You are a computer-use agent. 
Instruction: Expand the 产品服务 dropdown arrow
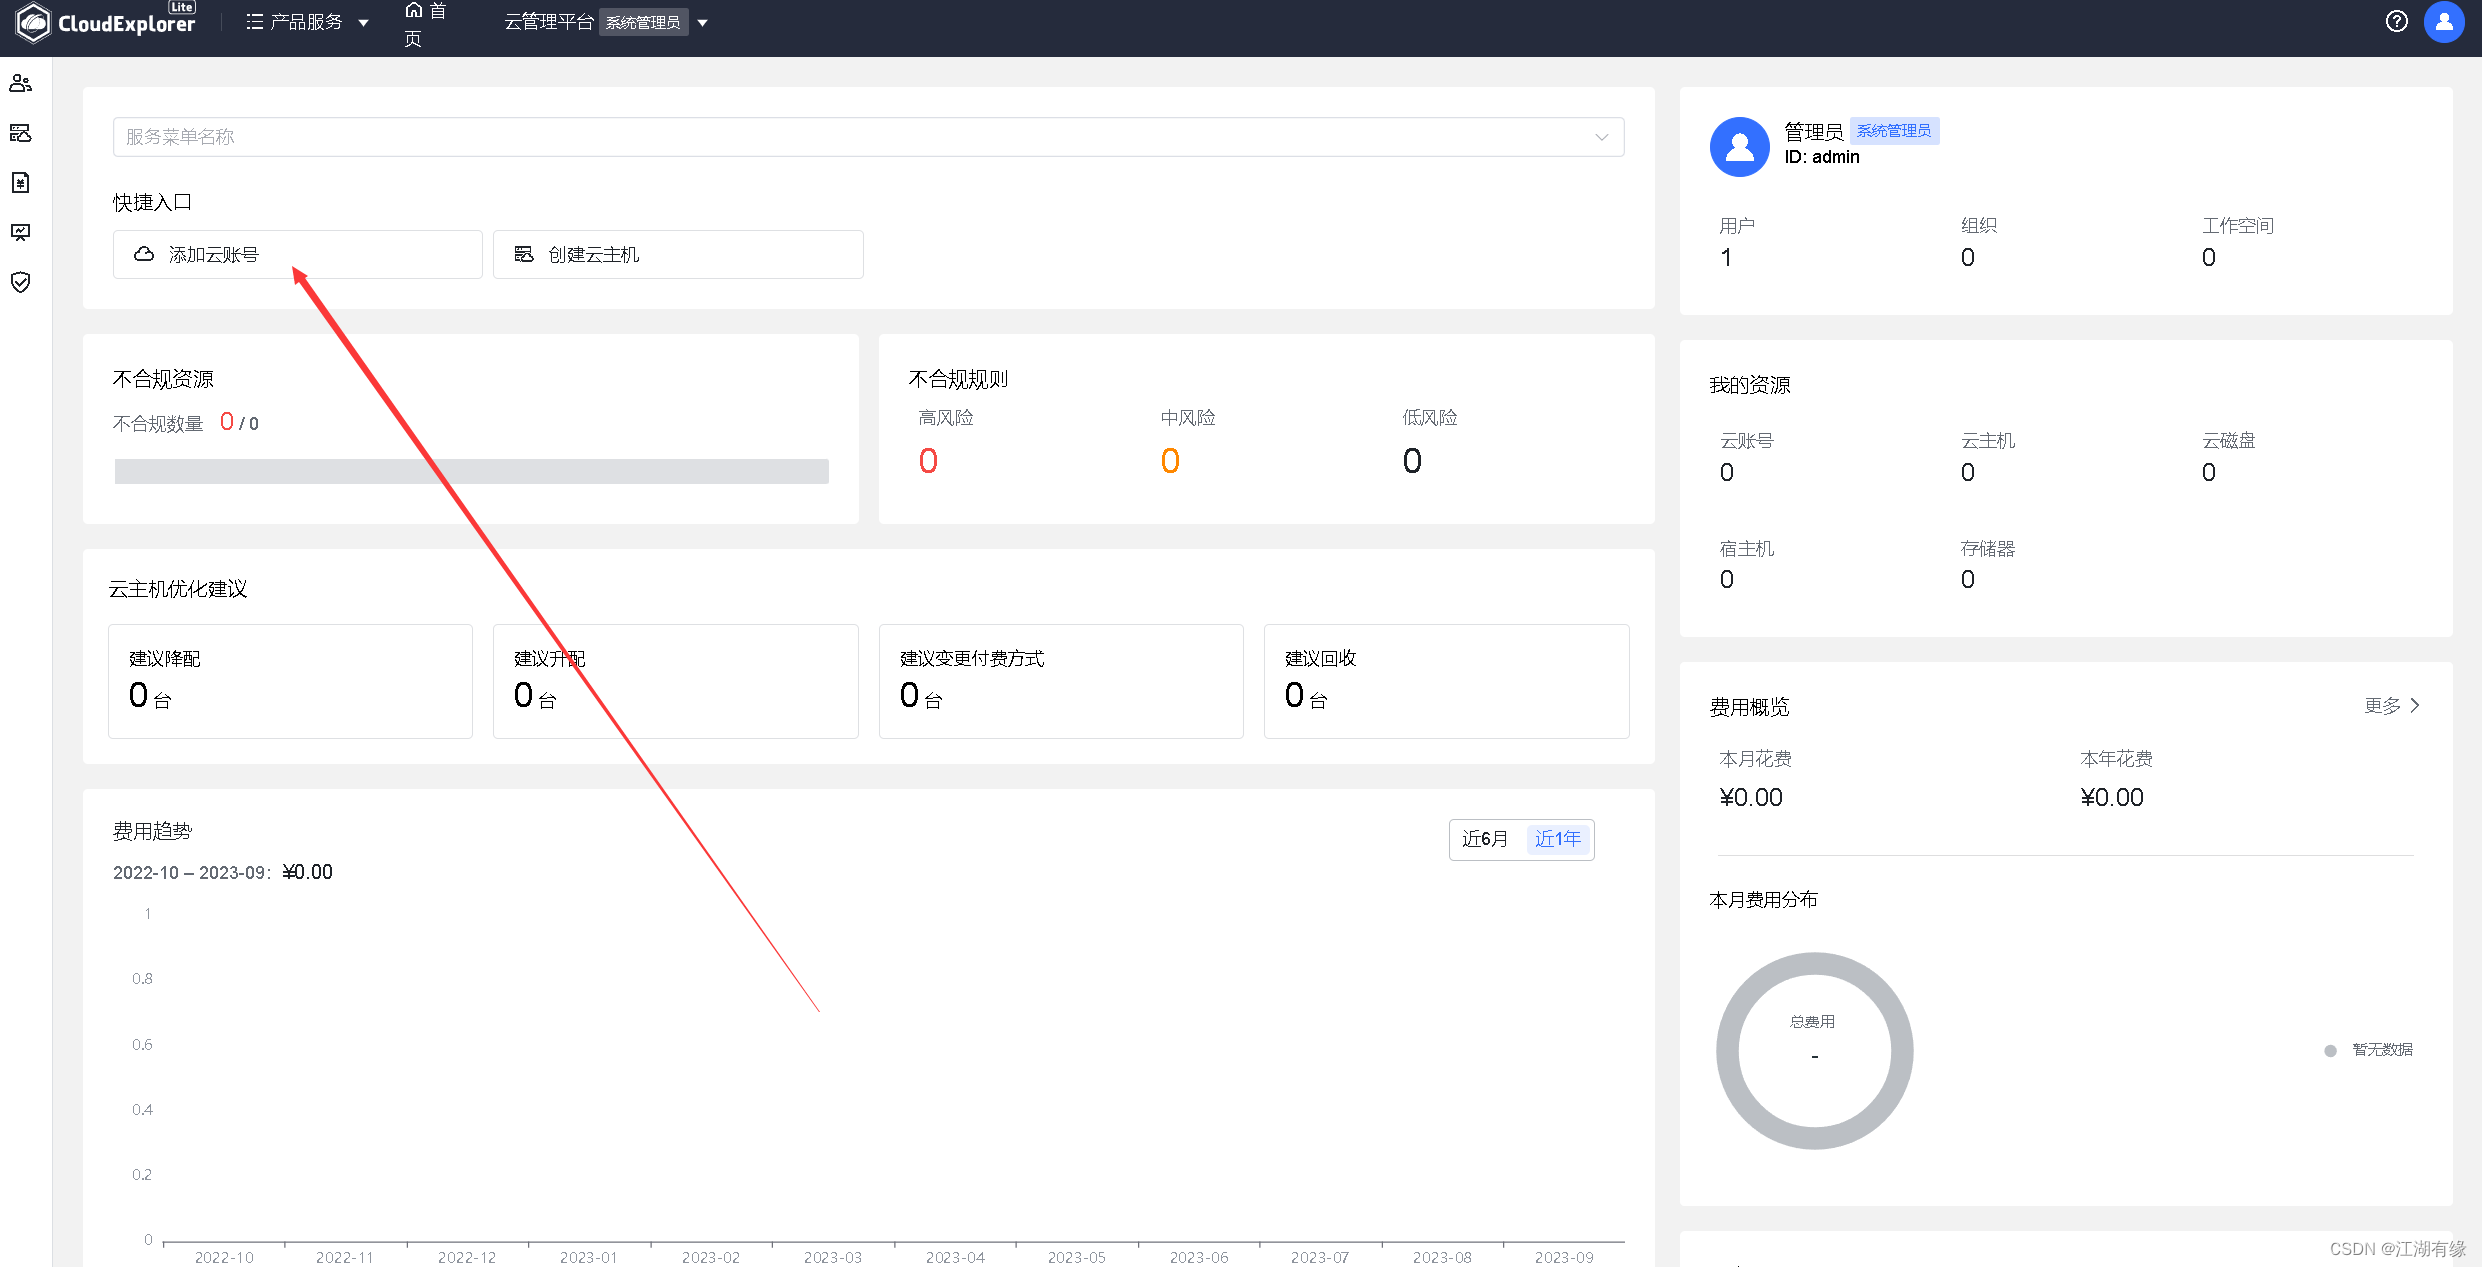[363, 23]
